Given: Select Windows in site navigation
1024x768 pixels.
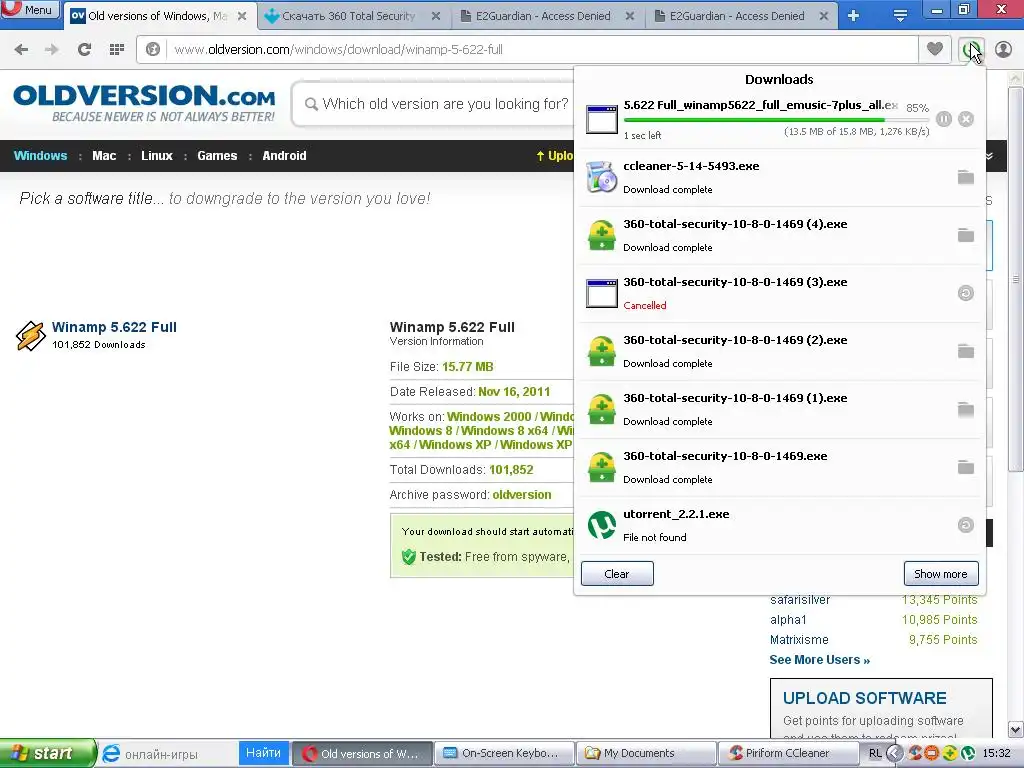Looking at the screenshot, I should point(40,156).
